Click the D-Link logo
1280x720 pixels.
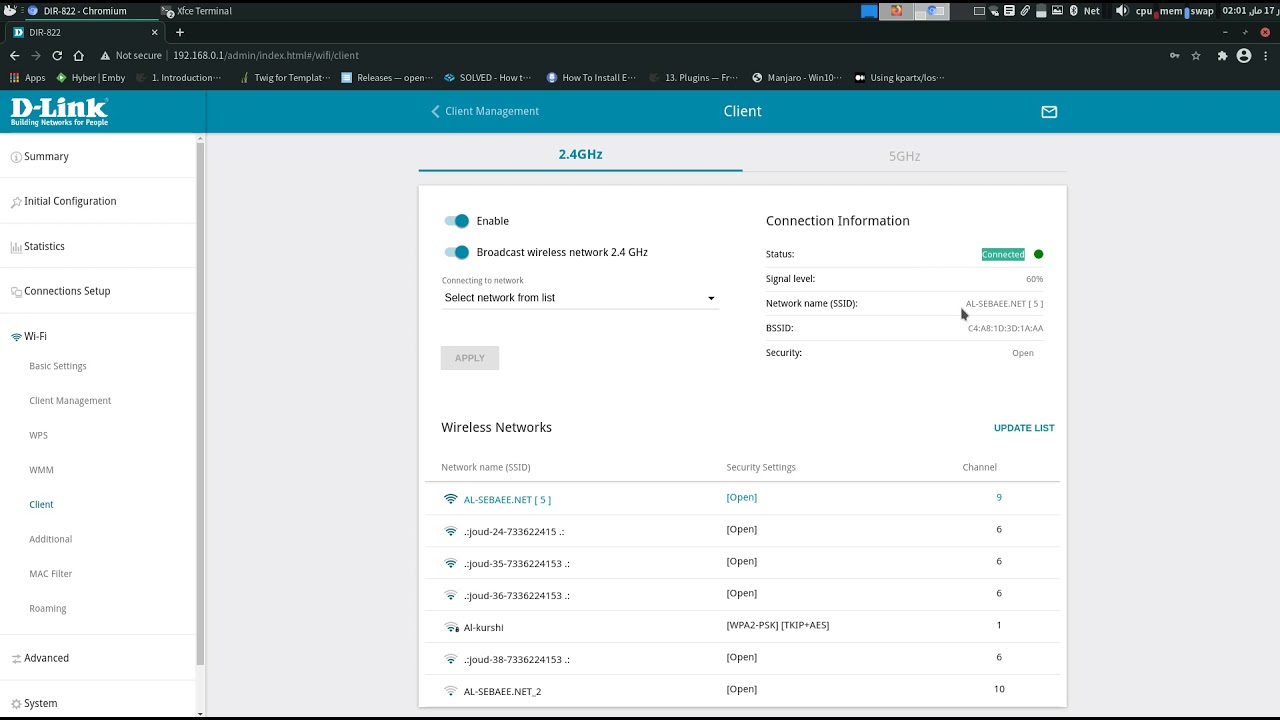(59, 111)
